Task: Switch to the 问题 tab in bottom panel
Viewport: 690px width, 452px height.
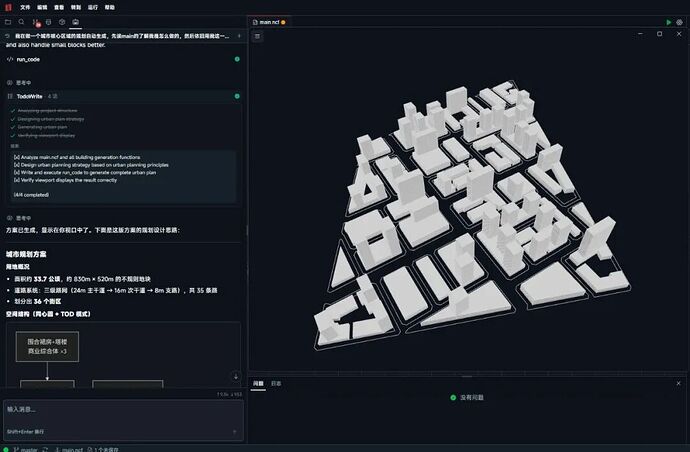Action: pyautogui.click(x=258, y=383)
